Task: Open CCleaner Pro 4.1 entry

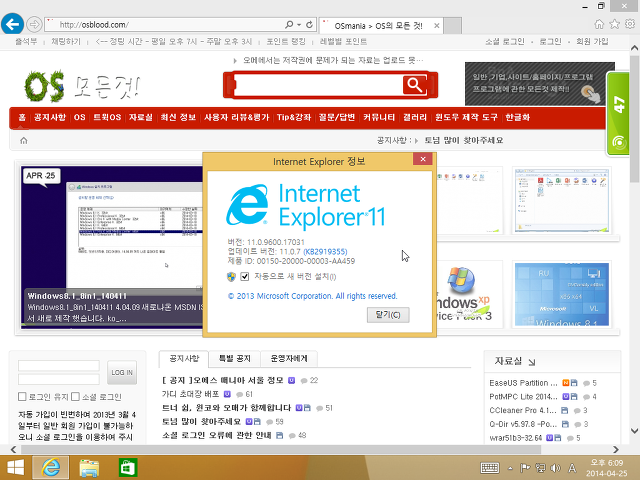Action: 523,410
